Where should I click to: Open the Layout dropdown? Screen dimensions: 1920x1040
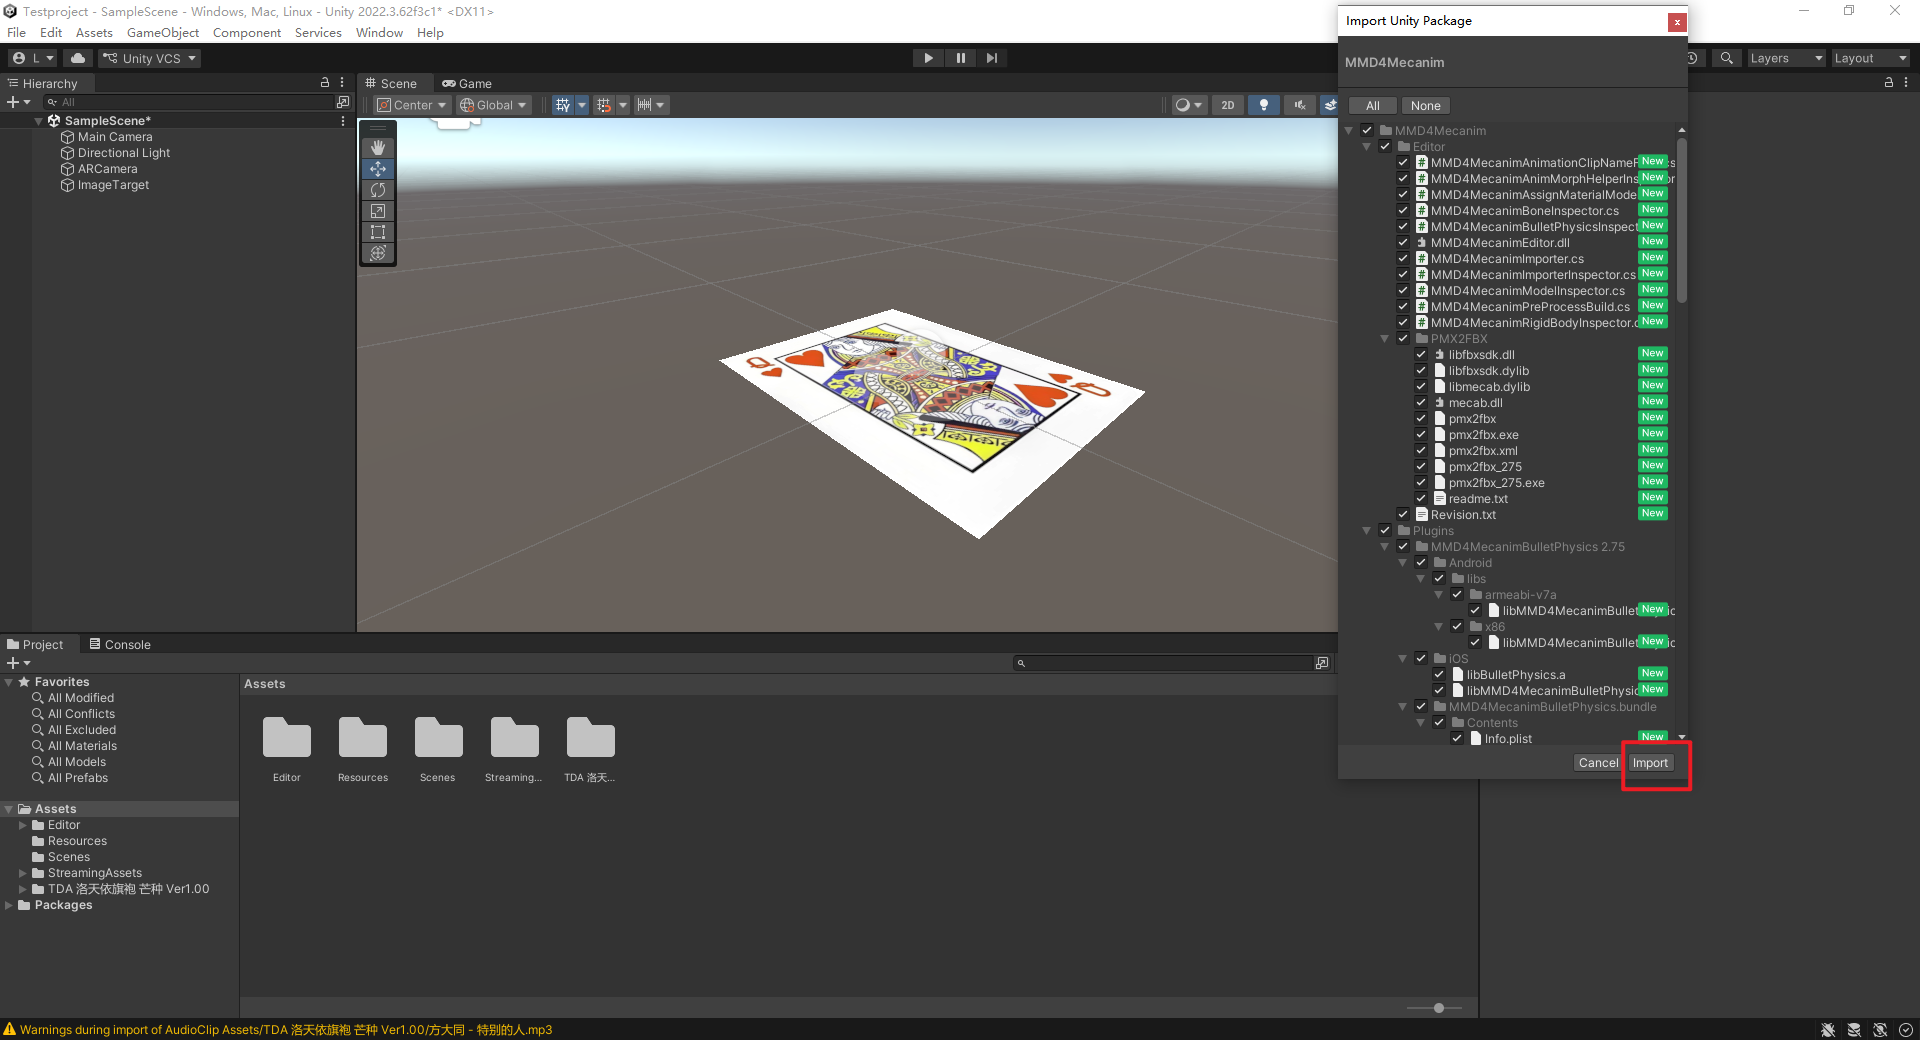click(1870, 58)
